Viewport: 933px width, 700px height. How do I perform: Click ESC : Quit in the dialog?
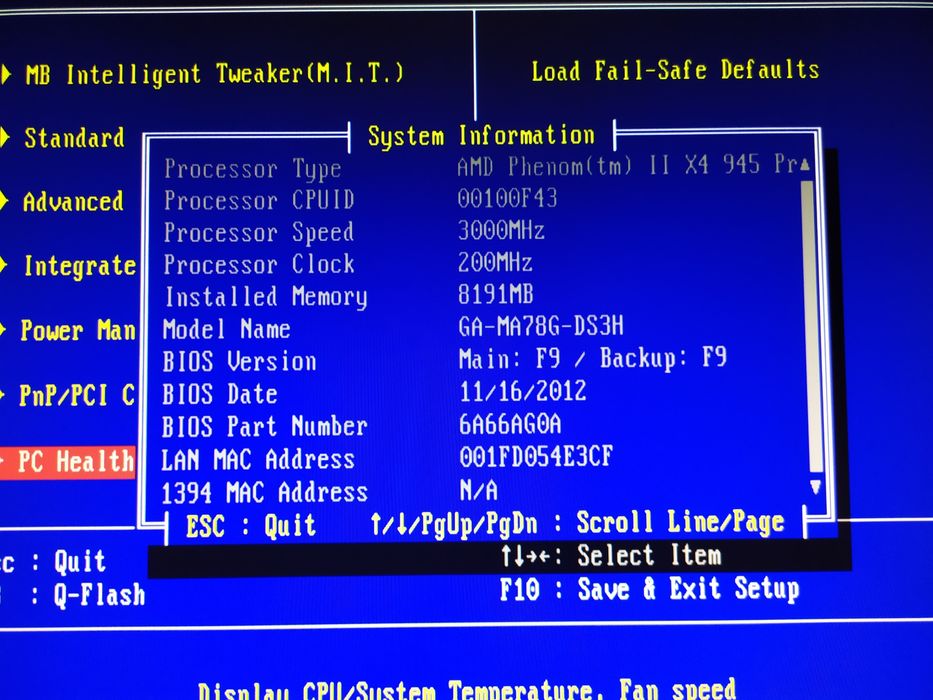(251, 526)
